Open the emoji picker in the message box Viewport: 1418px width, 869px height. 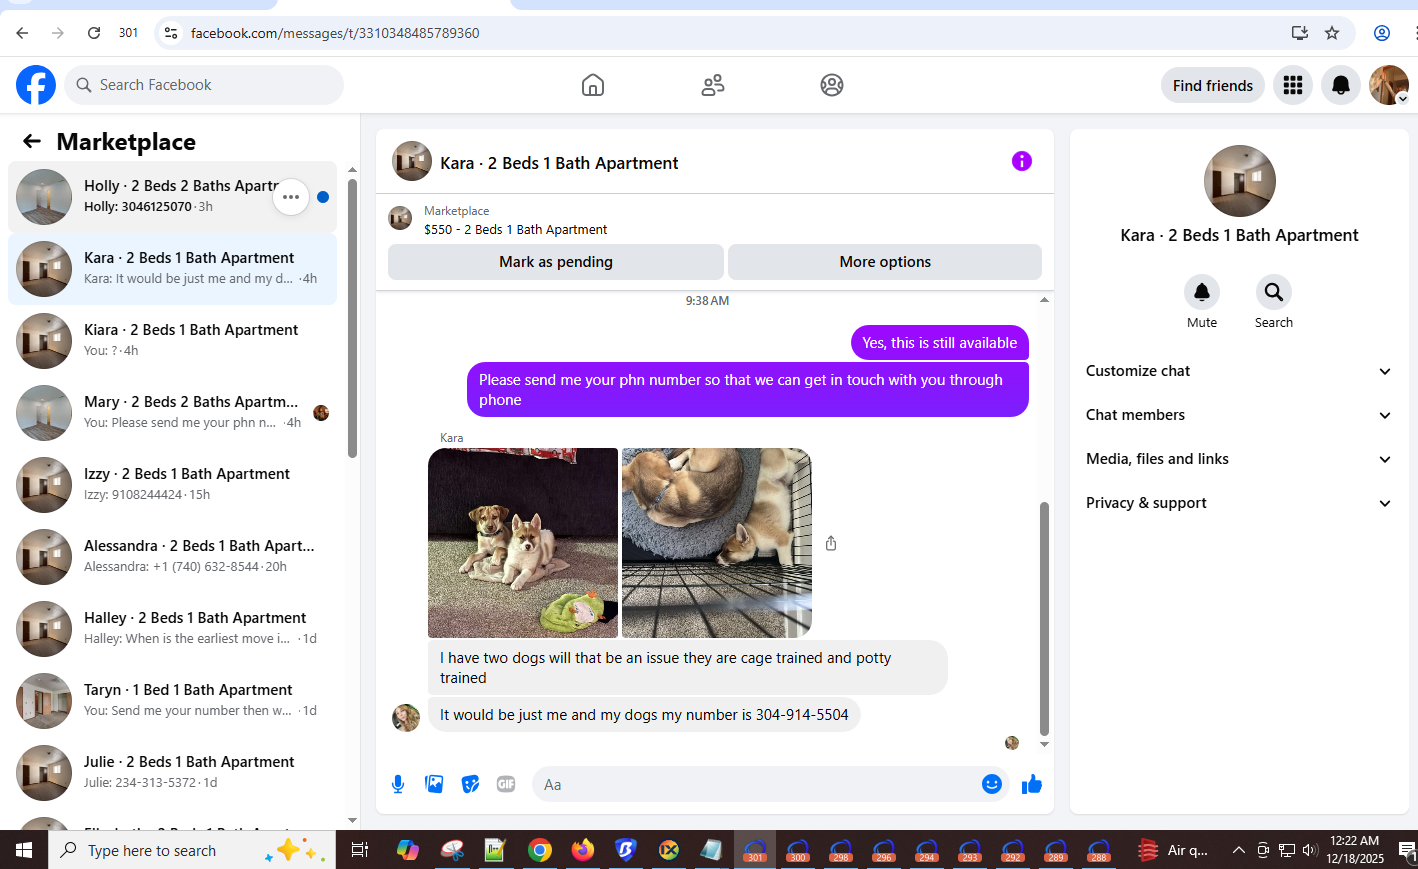992,784
